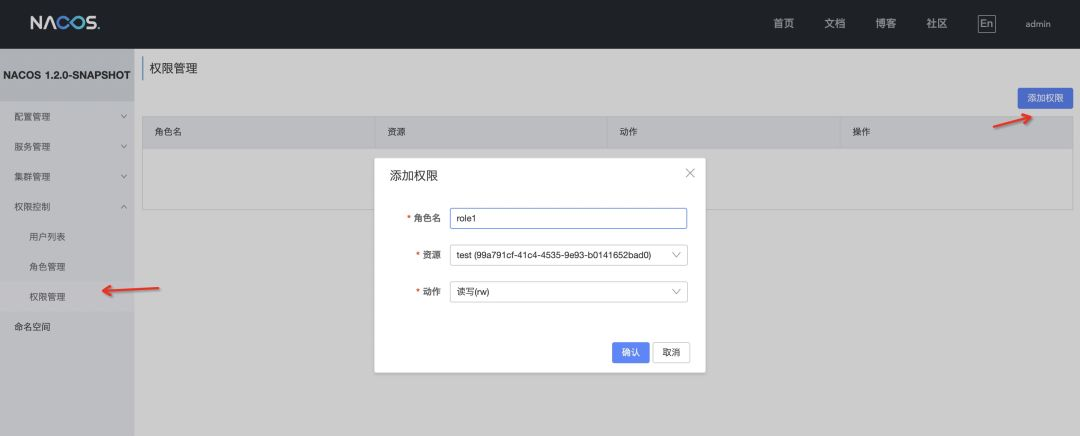The width and height of the screenshot is (1080, 436).
Task: Open 角色管理 in sidebar
Action: [x=67, y=267]
